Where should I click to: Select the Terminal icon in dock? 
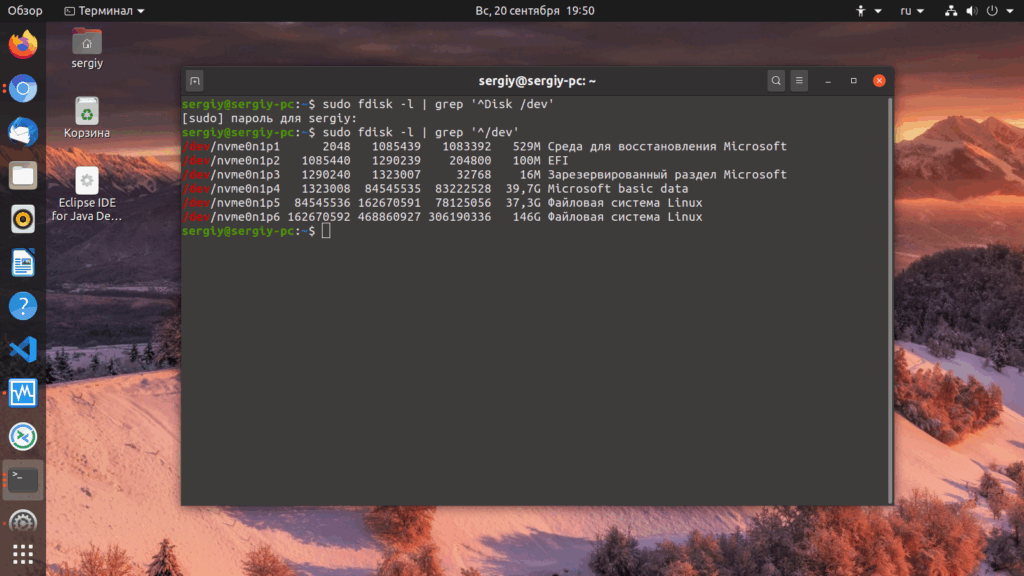coord(23,480)
